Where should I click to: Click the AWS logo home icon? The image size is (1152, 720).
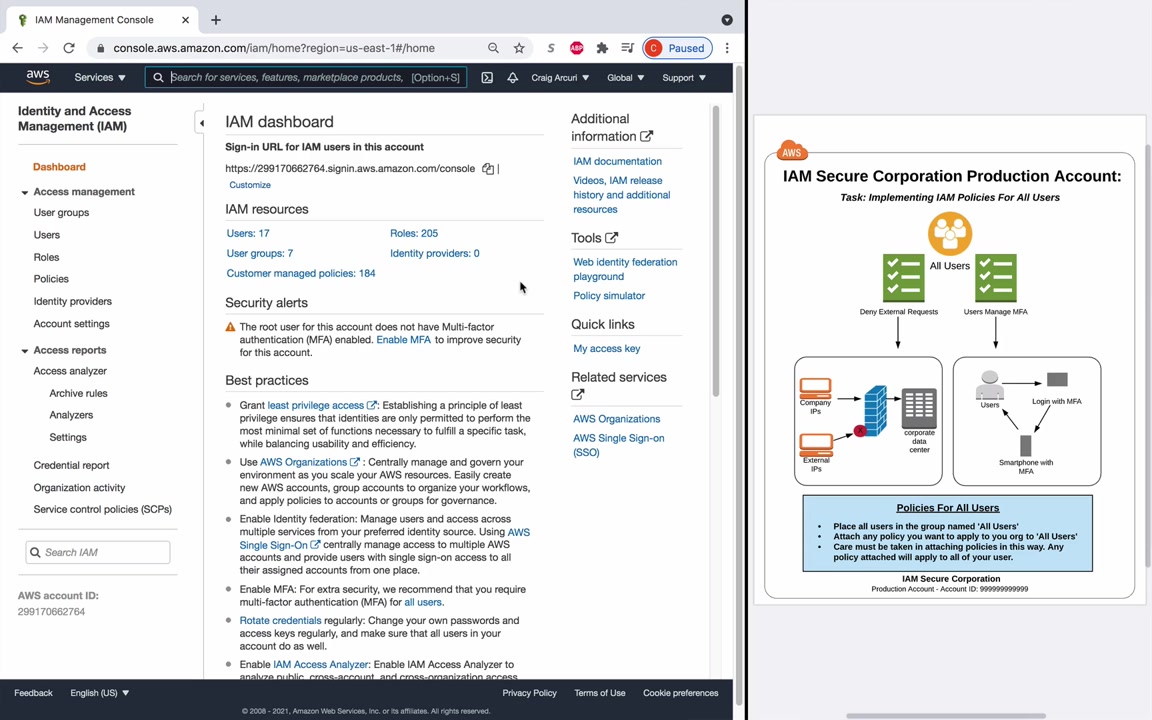37,77
